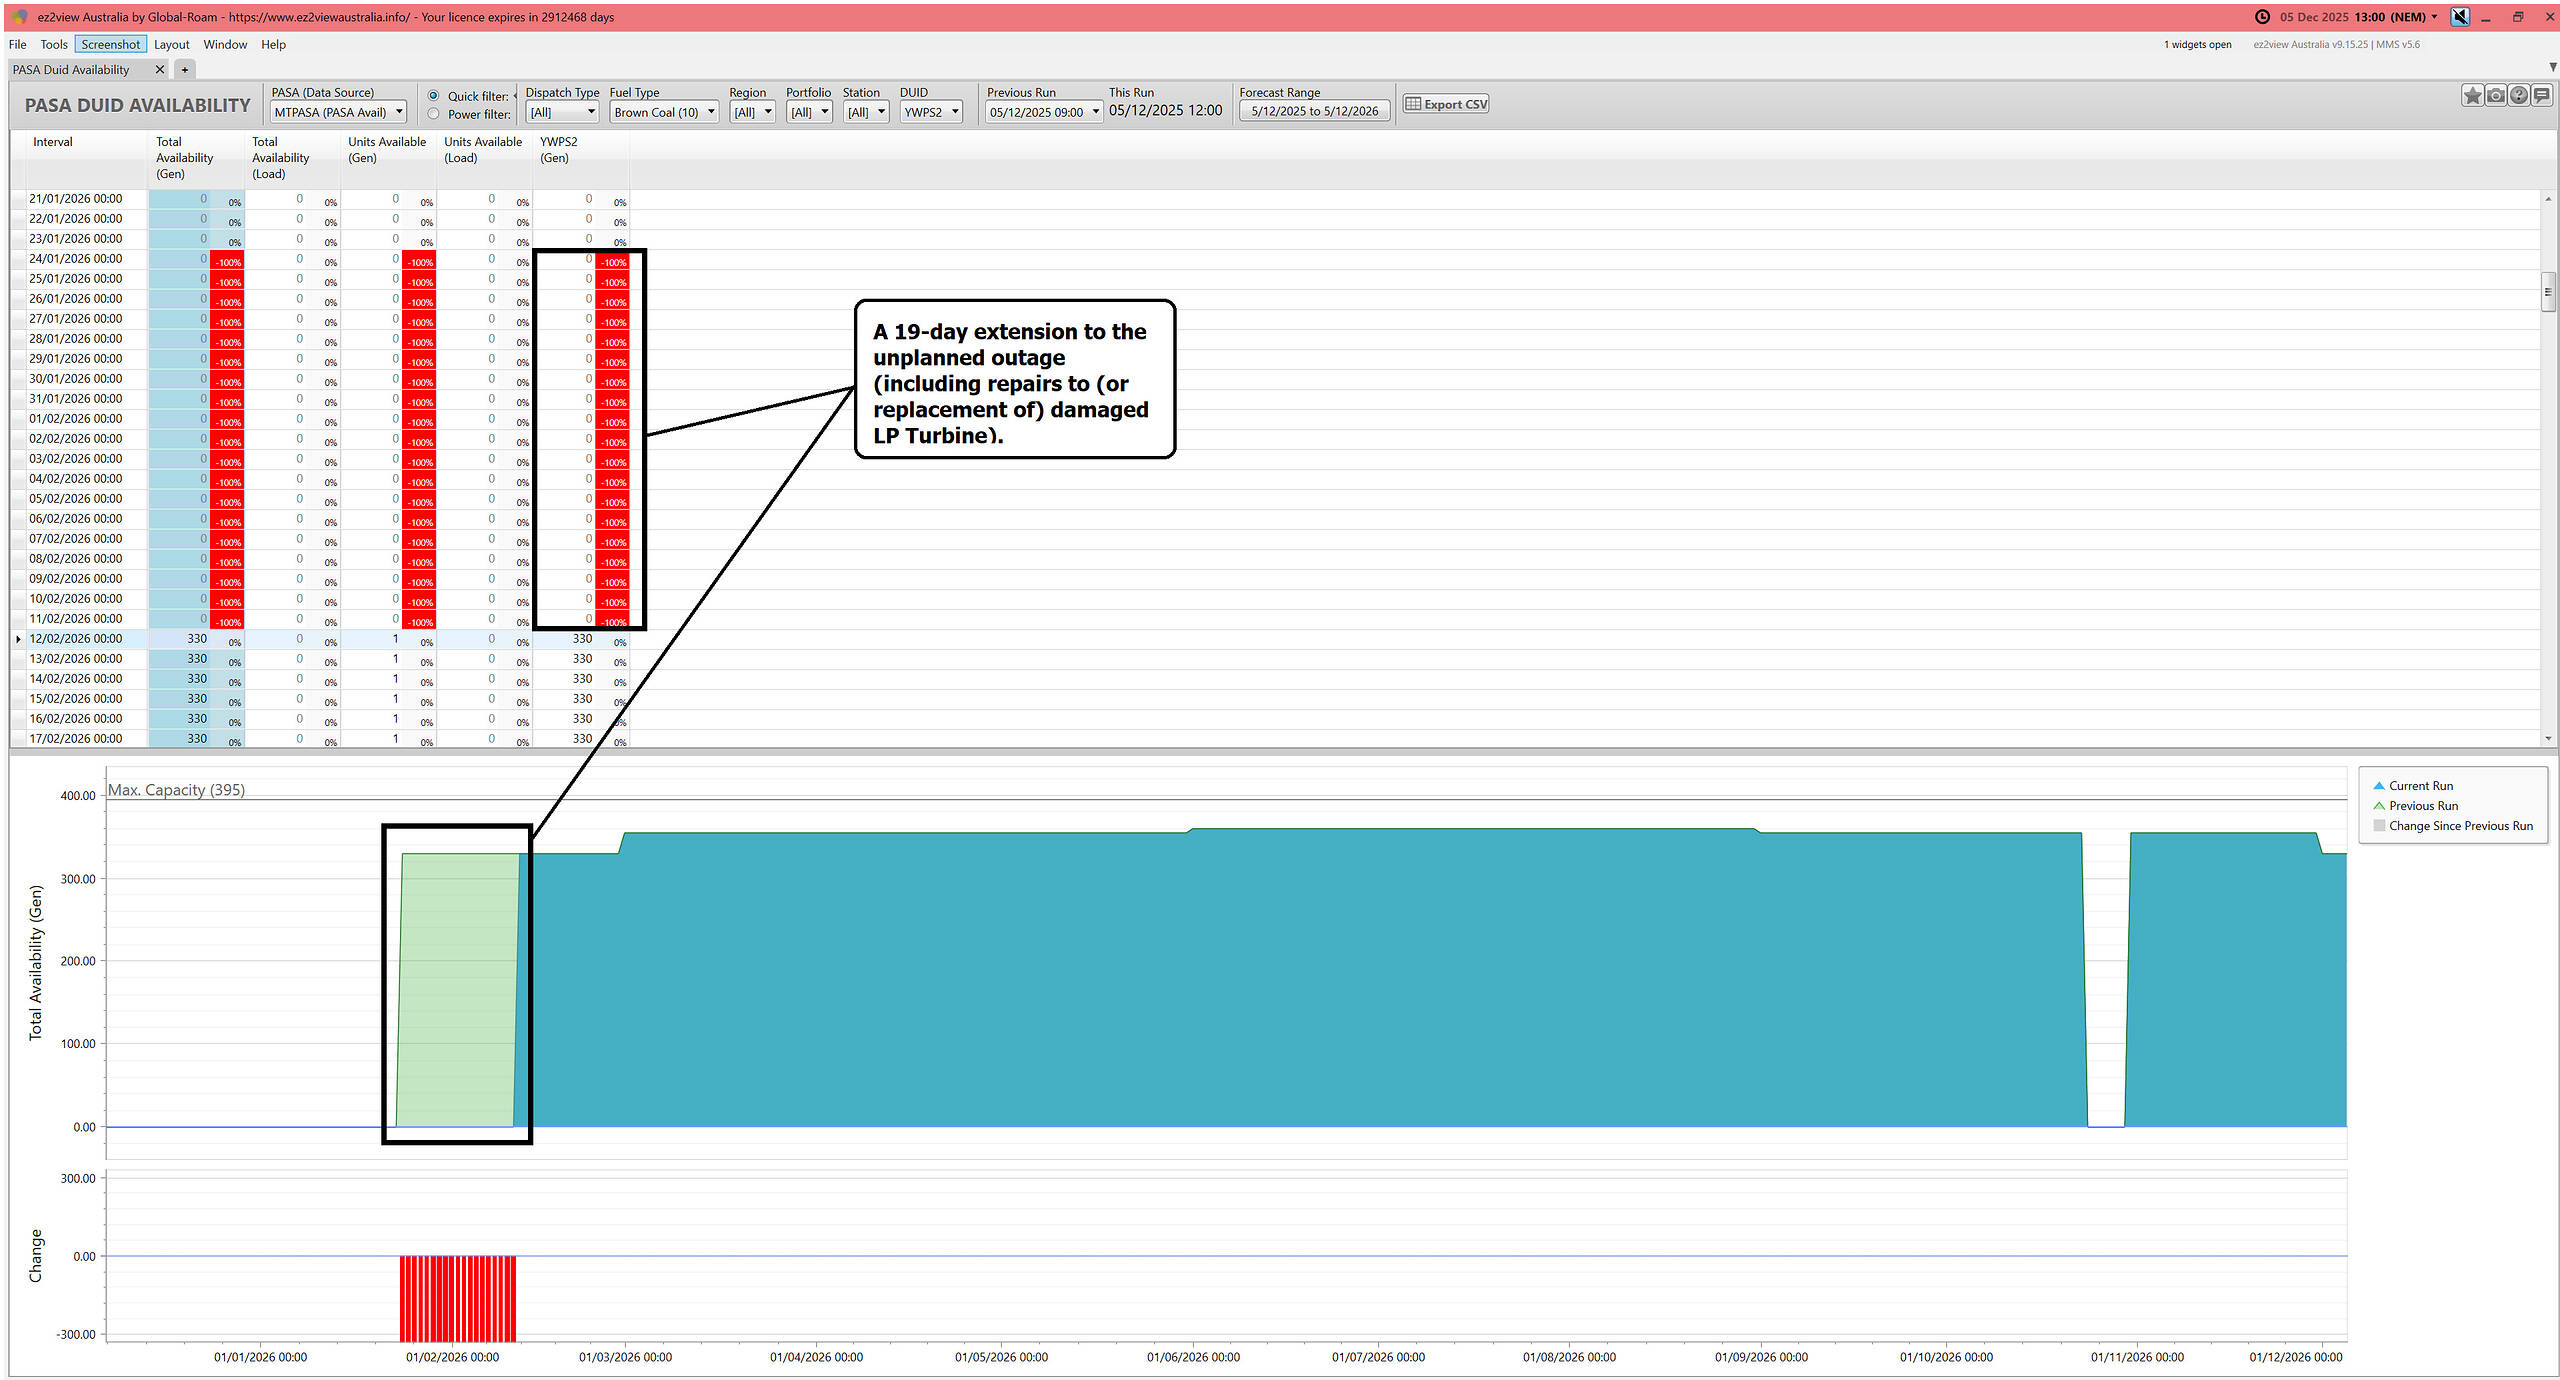Image resolution: width=2560 pixels, height=1380 pixels.
Task: Open the DUID YWPS2 dropdown
Action: click(930, 112)
